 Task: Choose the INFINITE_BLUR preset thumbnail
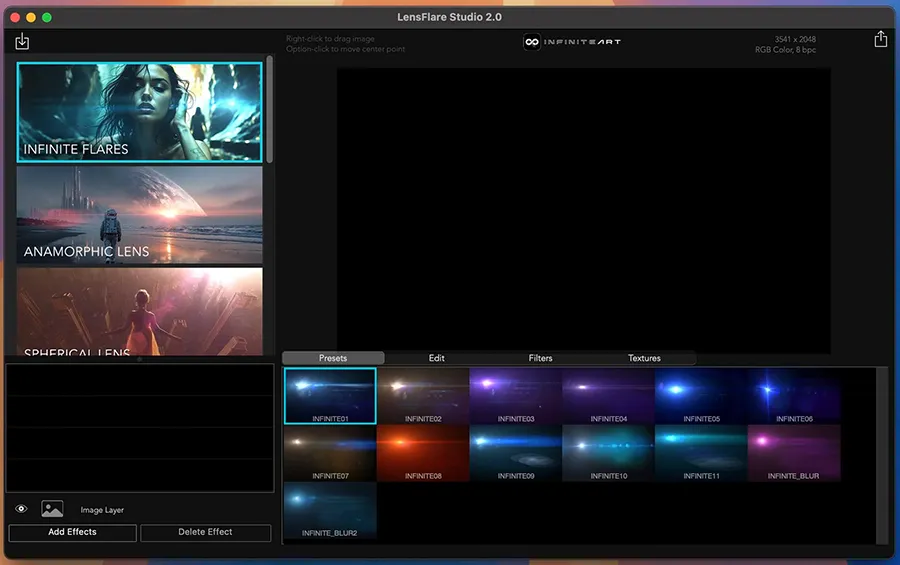tap(794, 453)
